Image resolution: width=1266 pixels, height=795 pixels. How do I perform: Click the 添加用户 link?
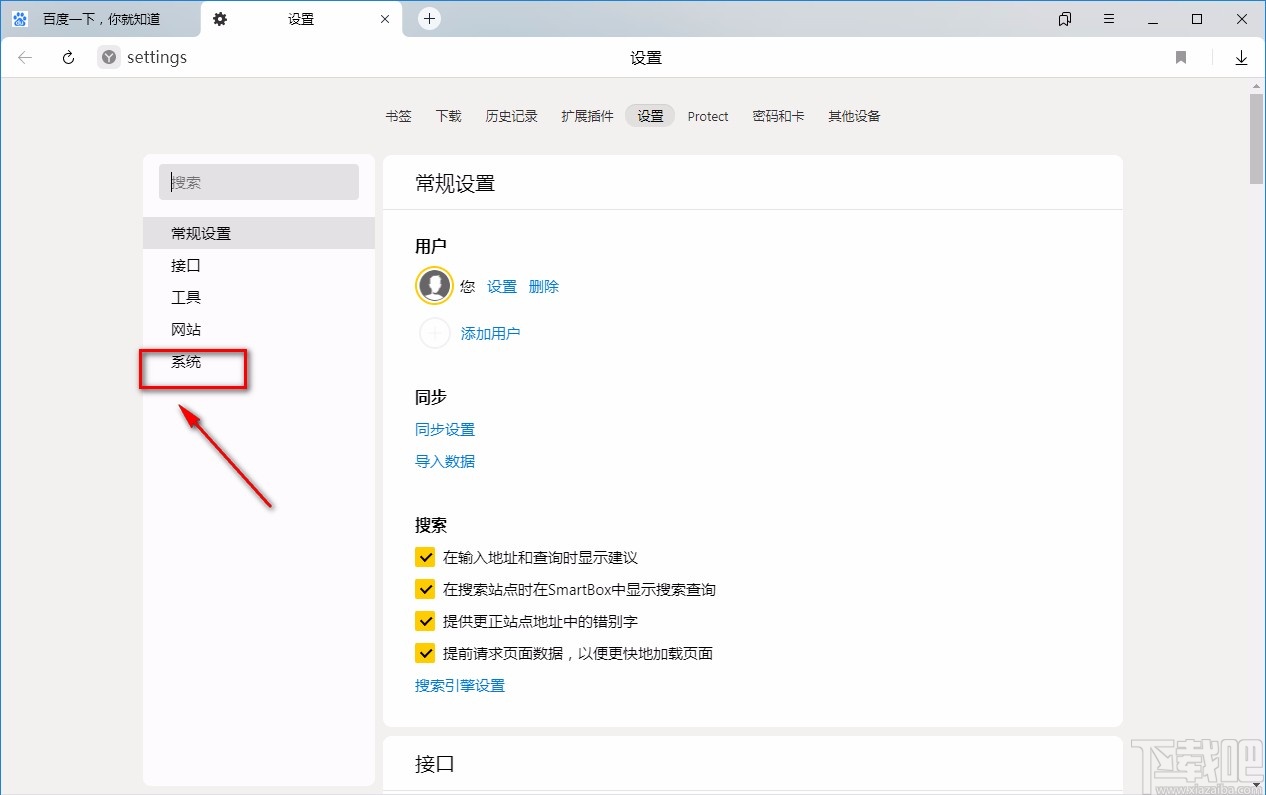(491, 333)
